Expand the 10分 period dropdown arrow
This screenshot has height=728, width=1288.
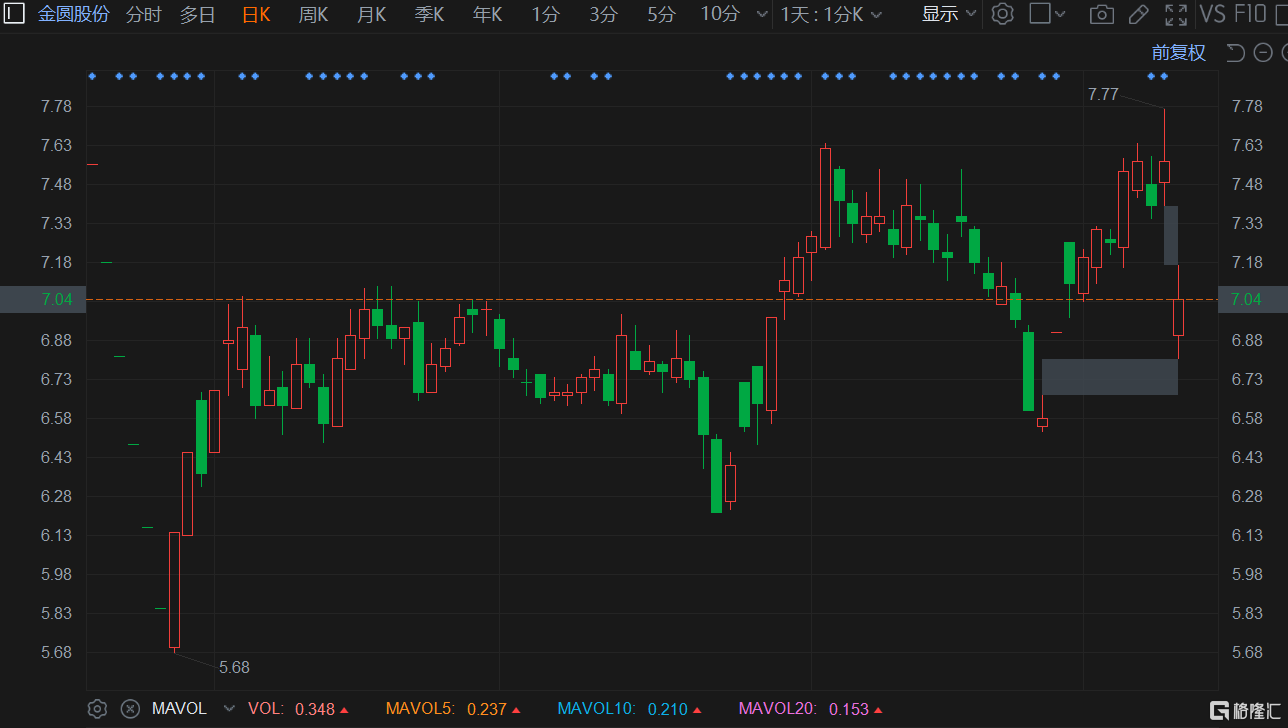761,15
